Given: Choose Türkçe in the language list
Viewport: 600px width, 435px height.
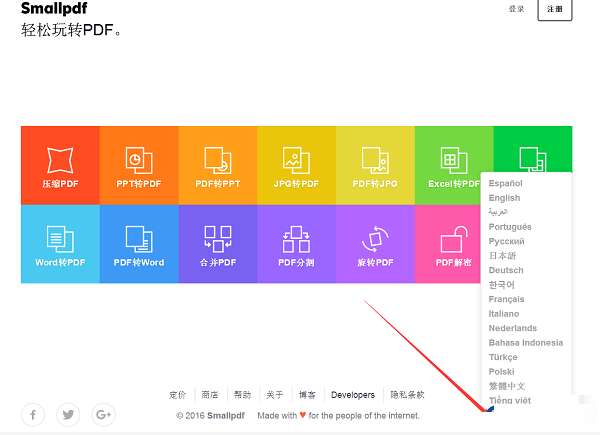Looking at the screenshot, I should click(x=503, y=357).
